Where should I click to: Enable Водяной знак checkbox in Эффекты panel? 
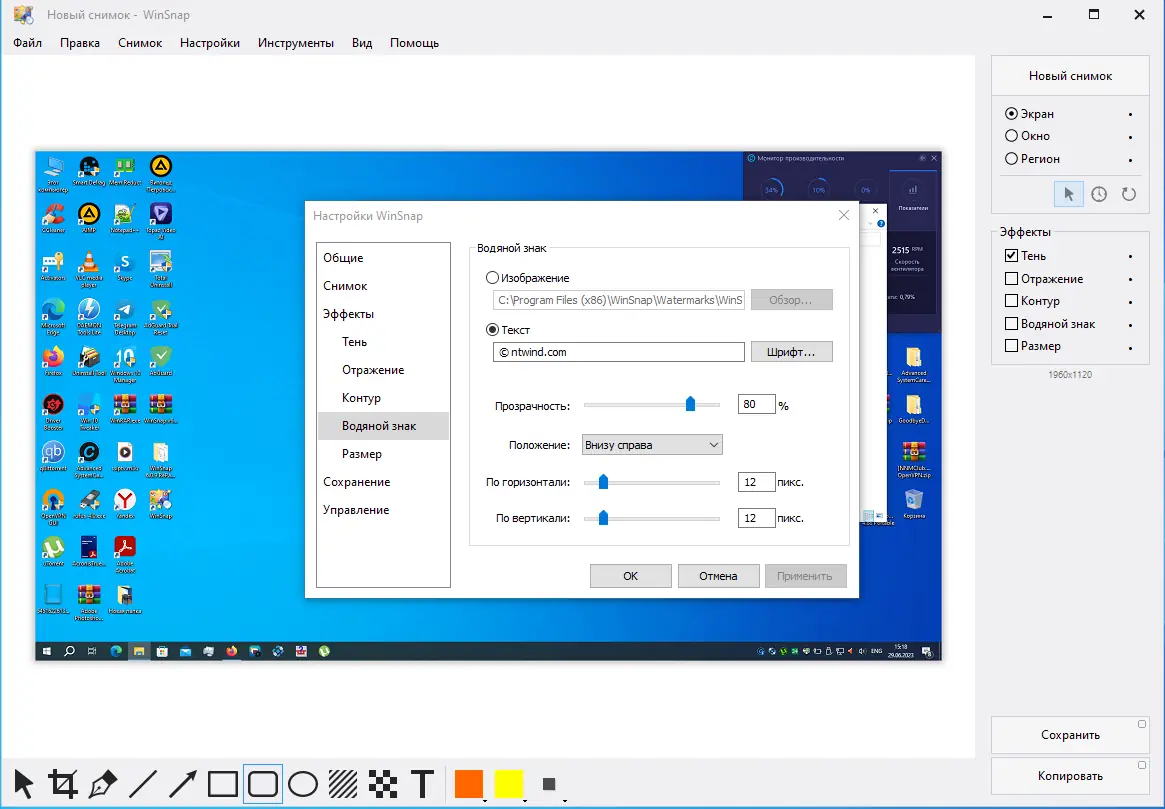[x=1011, y=323]
